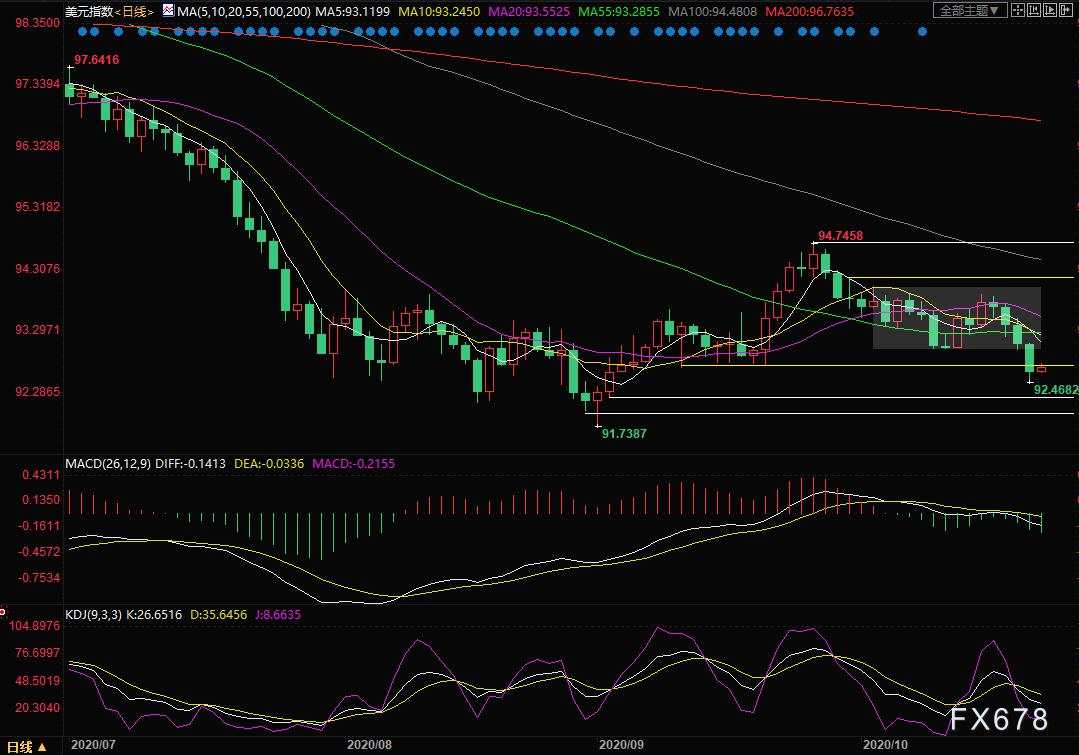Click the MACD(26,12,9) indicator label

[x=107, y=464]
